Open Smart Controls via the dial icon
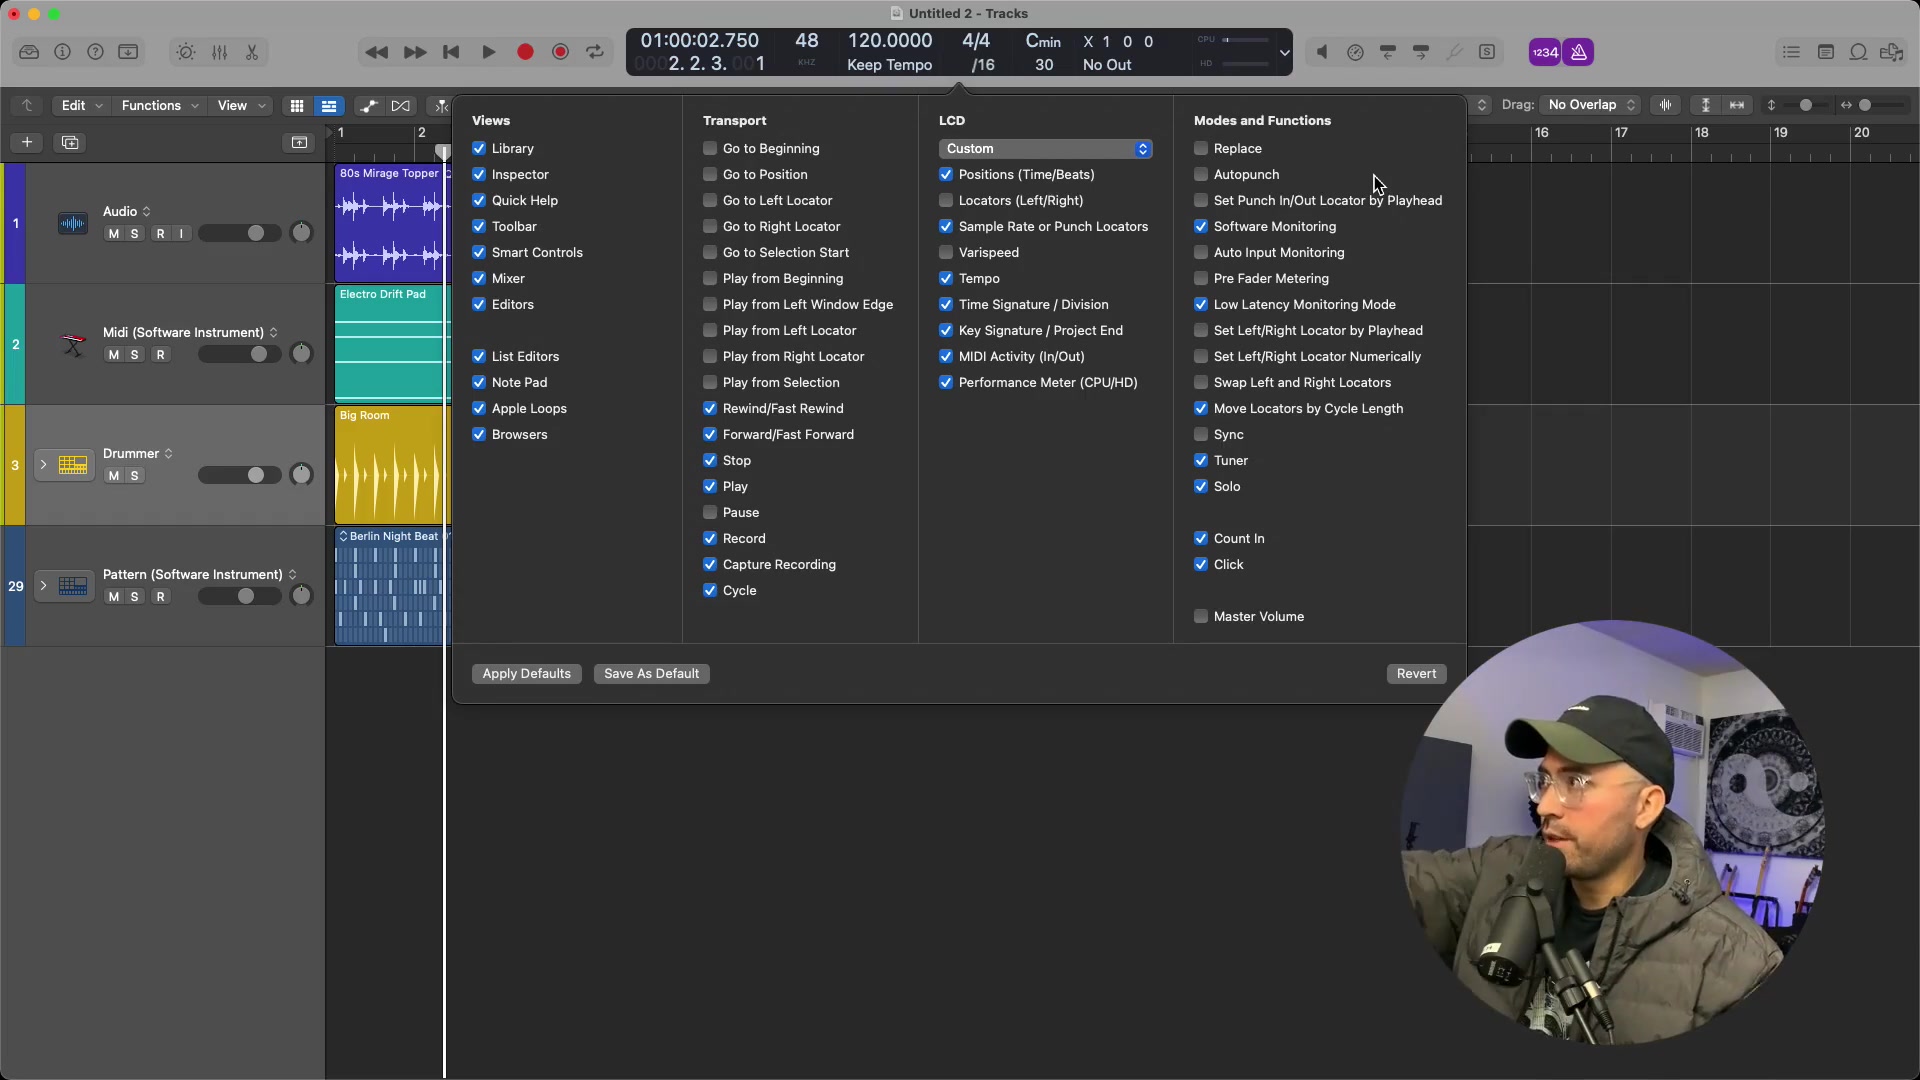1920x1080 pixels. (186, 52)
